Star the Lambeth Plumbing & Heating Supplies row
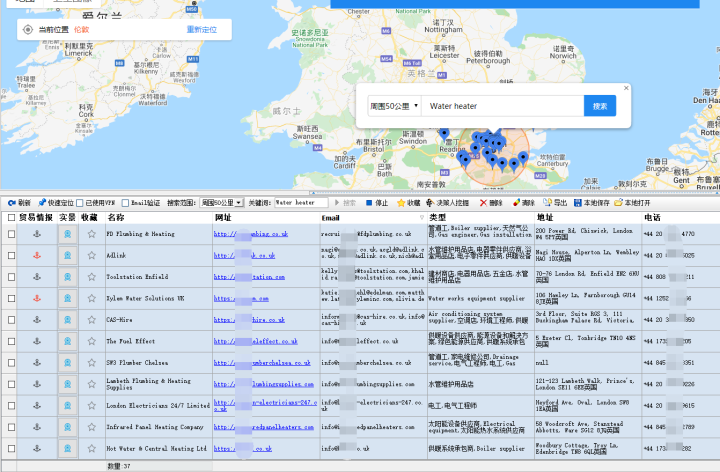 click(91, 384)
